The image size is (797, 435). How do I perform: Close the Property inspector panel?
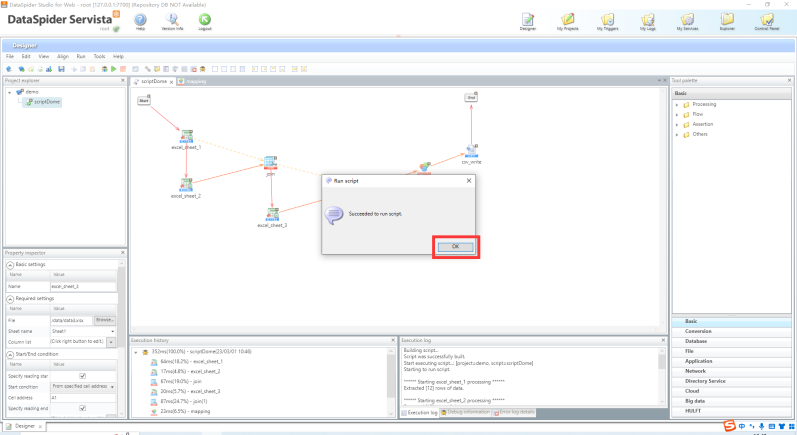coord(122,253)
